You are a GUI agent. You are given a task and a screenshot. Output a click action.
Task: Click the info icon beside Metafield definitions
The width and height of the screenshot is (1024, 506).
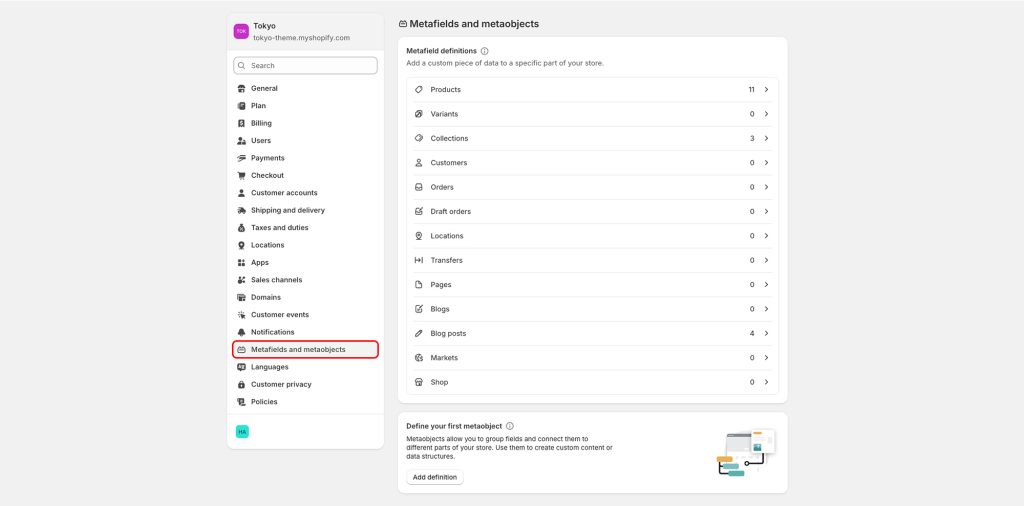(x=485, y=51)
